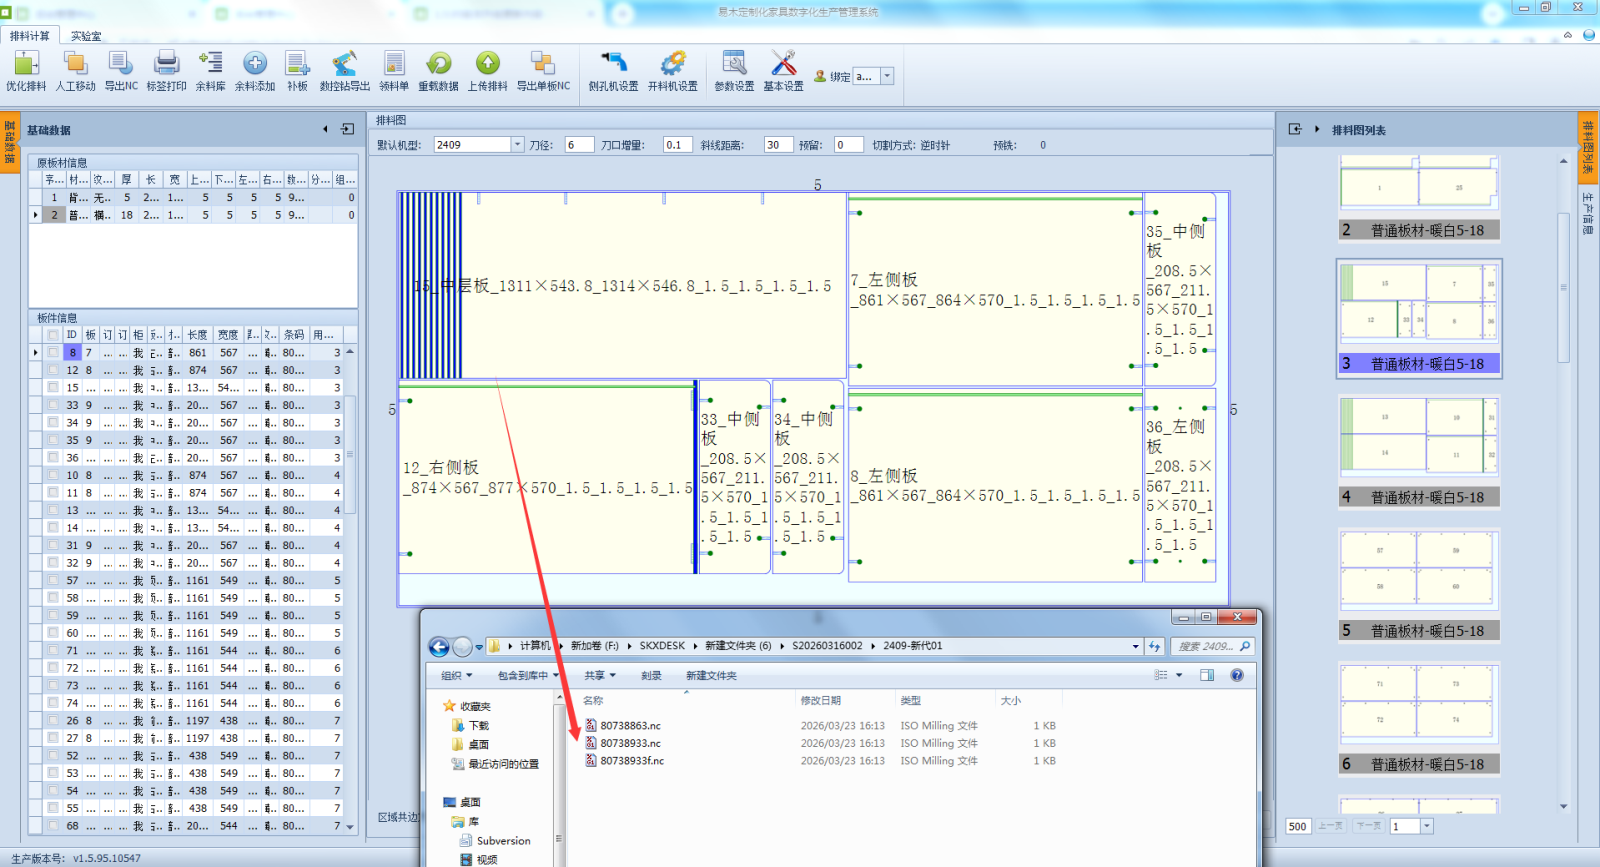Check the checkbox for part ID 12

point(53,370)
